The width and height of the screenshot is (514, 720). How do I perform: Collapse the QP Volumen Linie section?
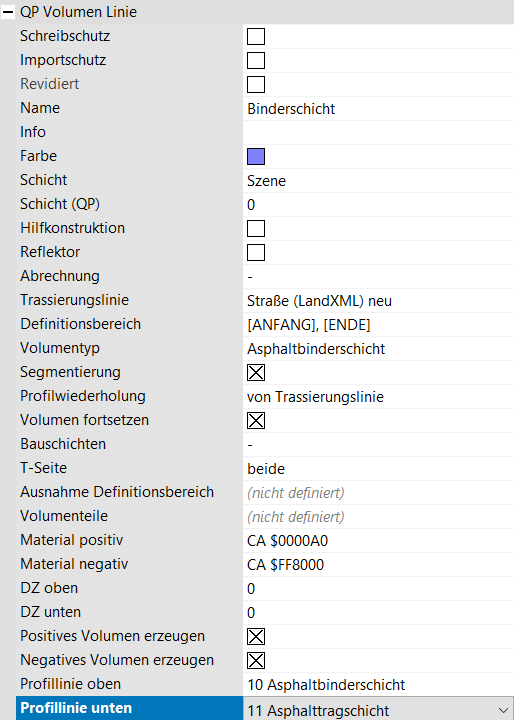[8, 12]
